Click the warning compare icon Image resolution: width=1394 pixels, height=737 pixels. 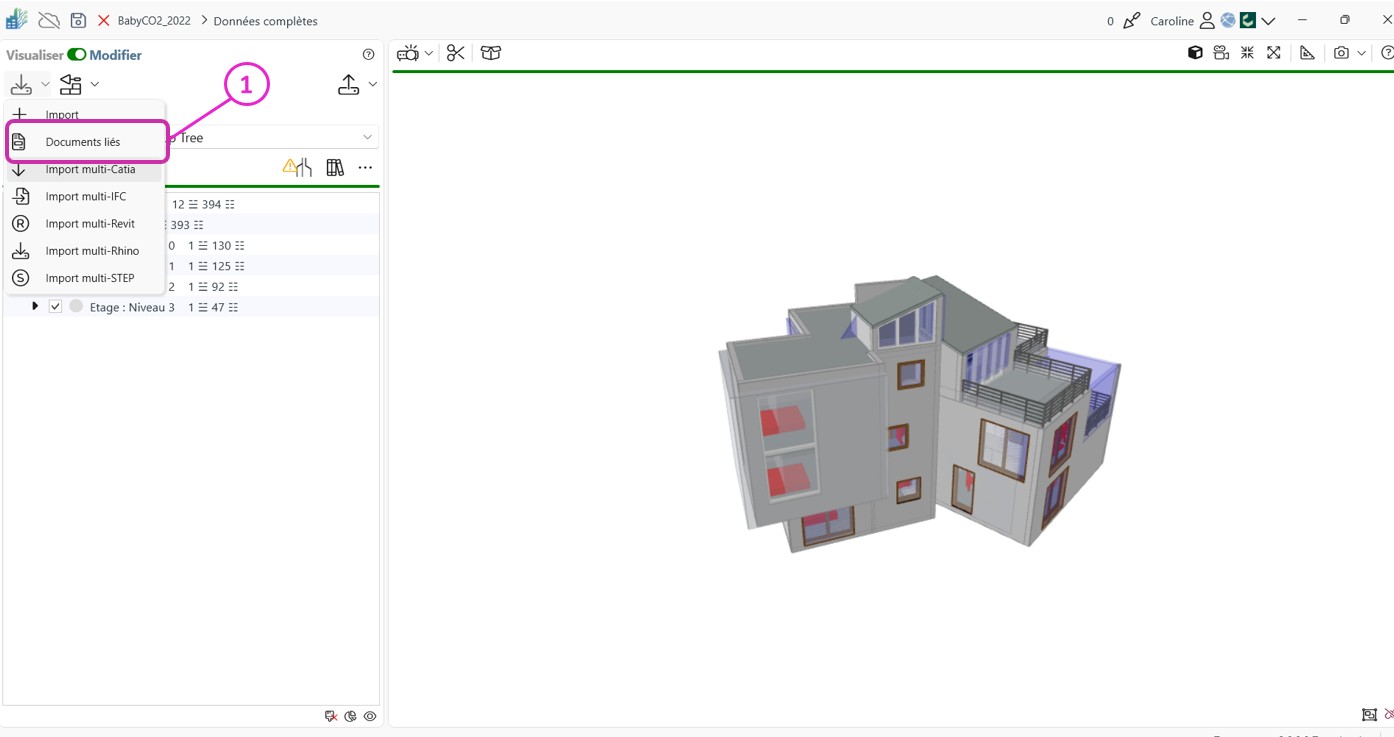[x=297, y=168]
